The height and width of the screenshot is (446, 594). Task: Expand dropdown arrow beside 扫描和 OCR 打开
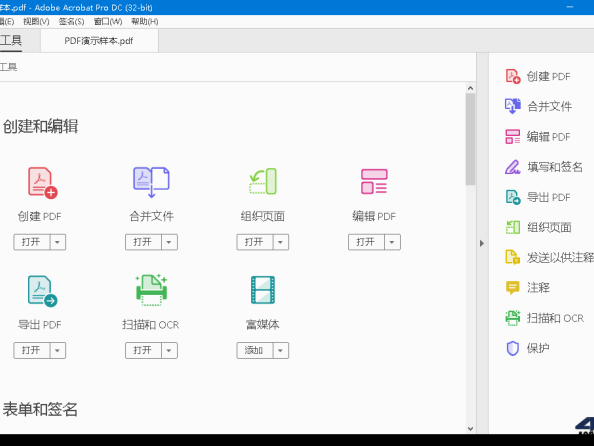(169, 351)
